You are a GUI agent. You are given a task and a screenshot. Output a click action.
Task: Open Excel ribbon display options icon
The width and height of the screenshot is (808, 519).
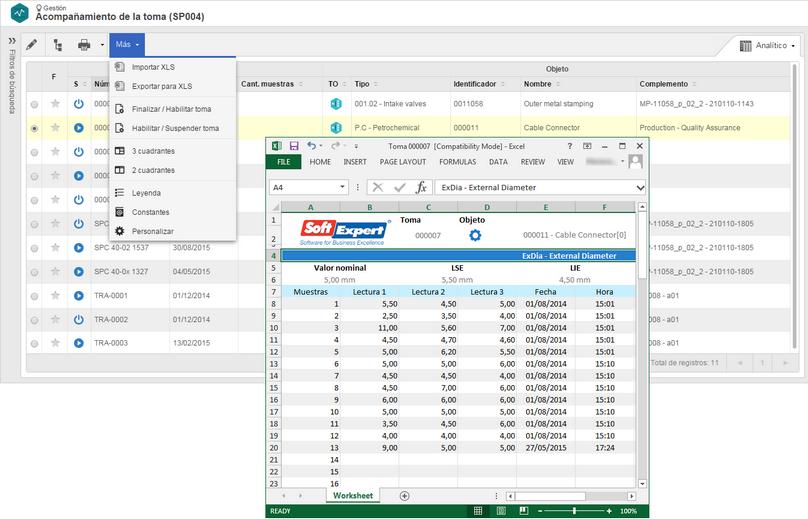click(x=587, y=146)
